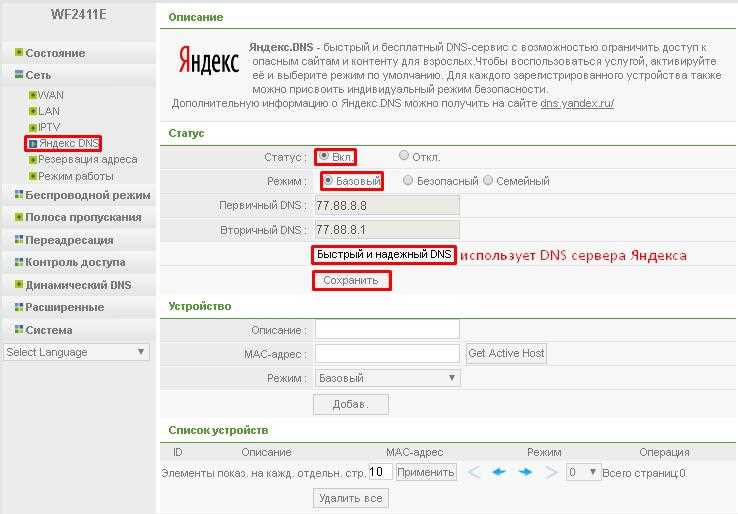Click the Get Active Host button

(506, 353)
